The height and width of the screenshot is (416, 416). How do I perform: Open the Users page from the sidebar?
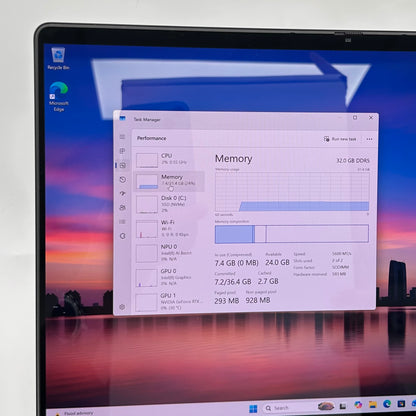click(123, 208)
